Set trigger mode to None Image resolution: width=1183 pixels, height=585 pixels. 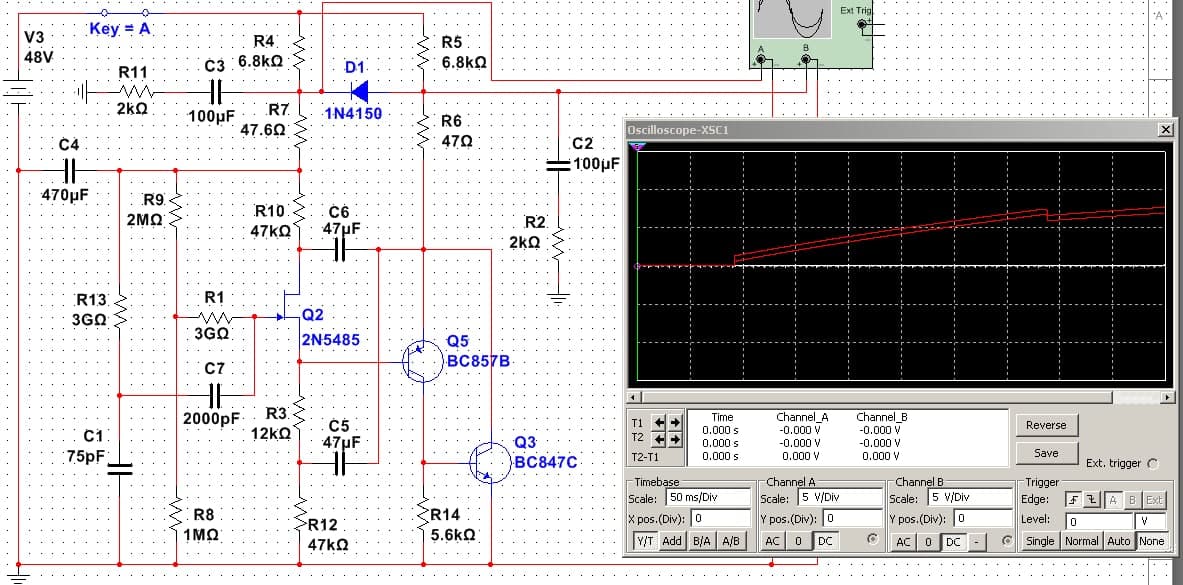coord(1151,541)
